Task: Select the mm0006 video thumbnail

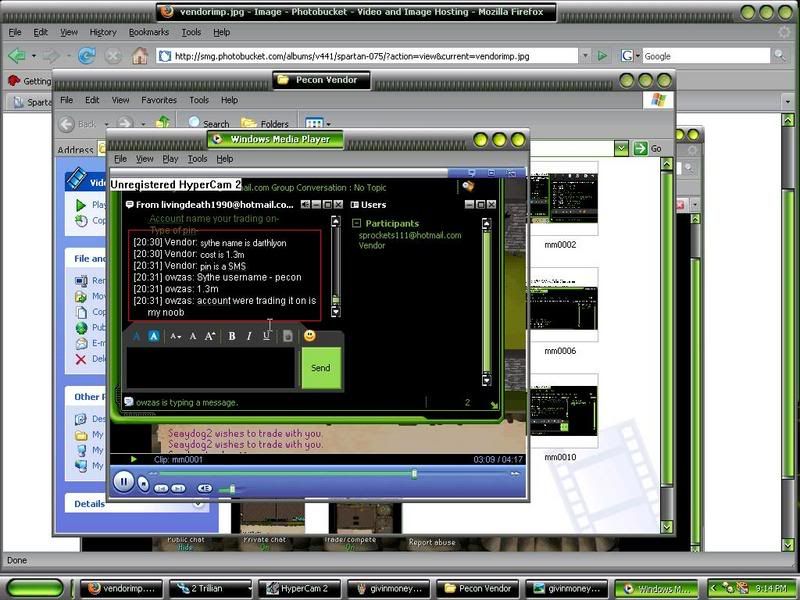Action: 561,304
